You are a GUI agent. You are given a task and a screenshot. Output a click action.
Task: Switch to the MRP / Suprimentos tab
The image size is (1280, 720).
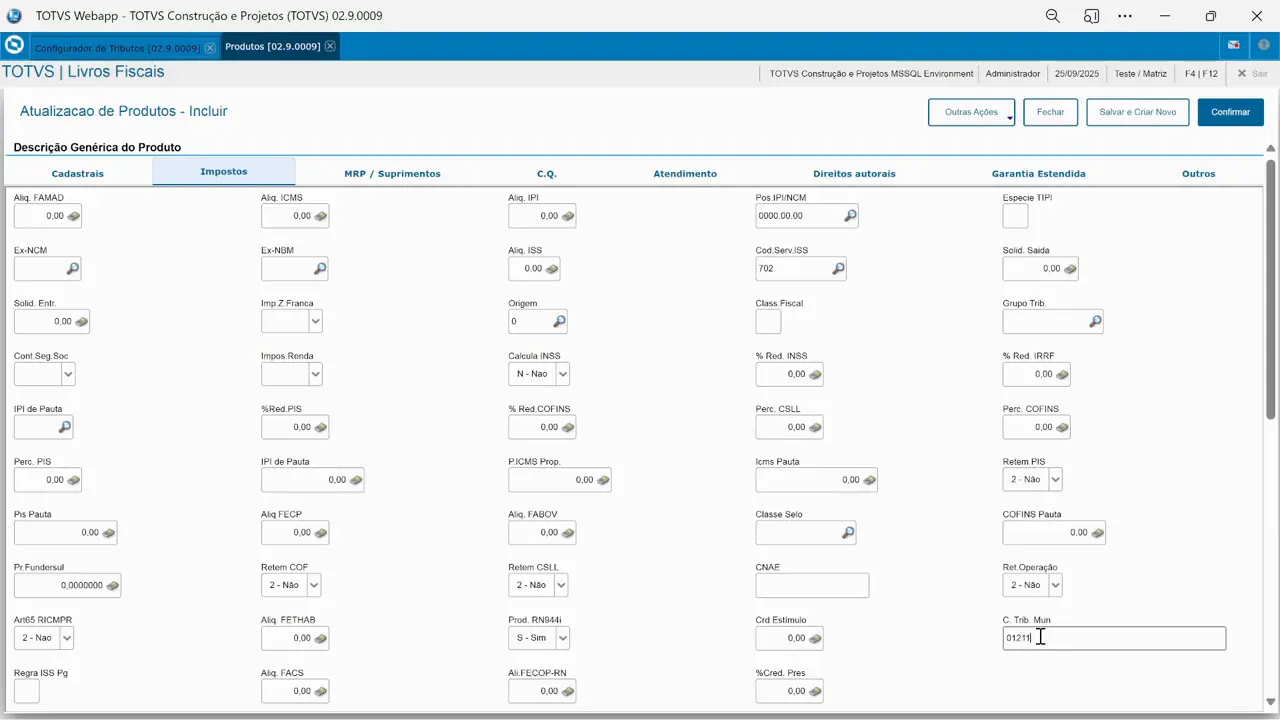(x=392, y=173)
